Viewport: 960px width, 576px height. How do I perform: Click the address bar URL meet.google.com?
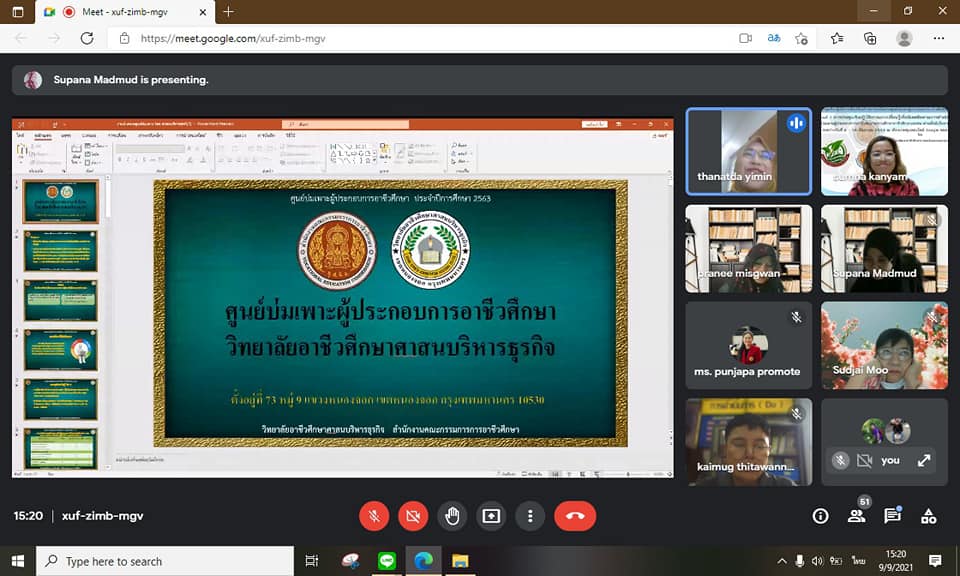233,38
